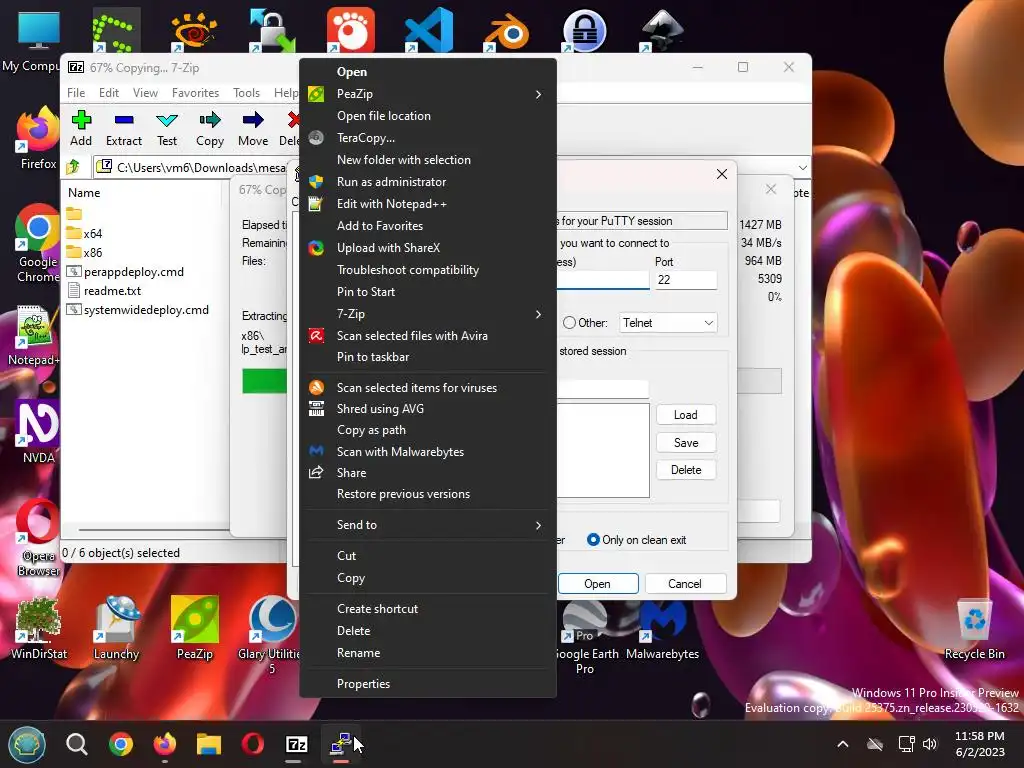Choose Shred using AVG
The width and height of the screenshot is (1024, 768).
pos(428,409)
